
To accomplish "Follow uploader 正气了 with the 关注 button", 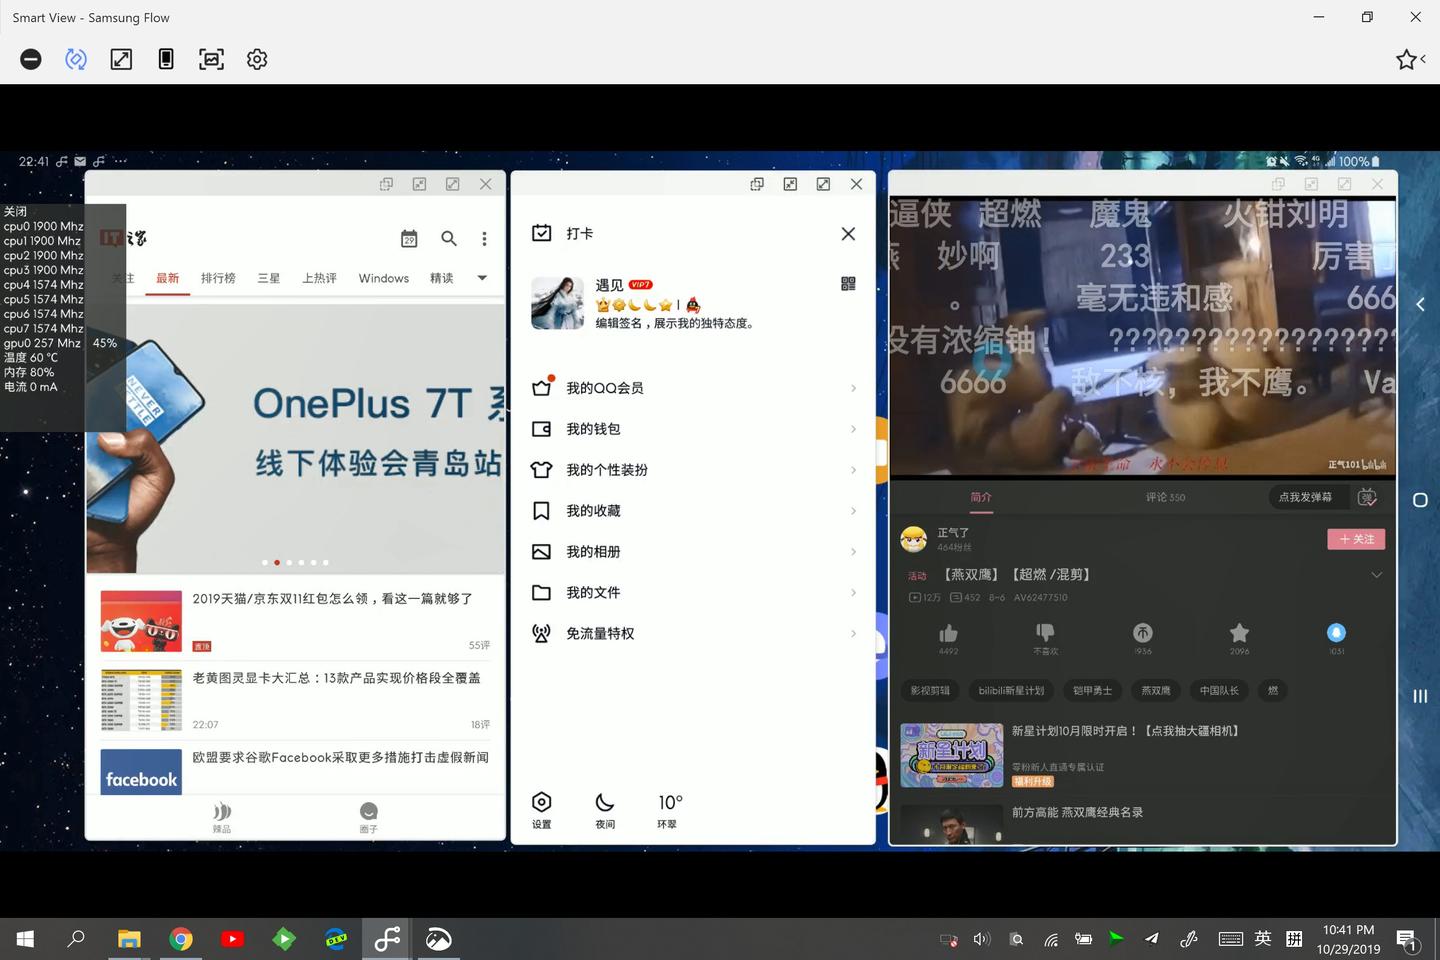I will pos(1356,538).
